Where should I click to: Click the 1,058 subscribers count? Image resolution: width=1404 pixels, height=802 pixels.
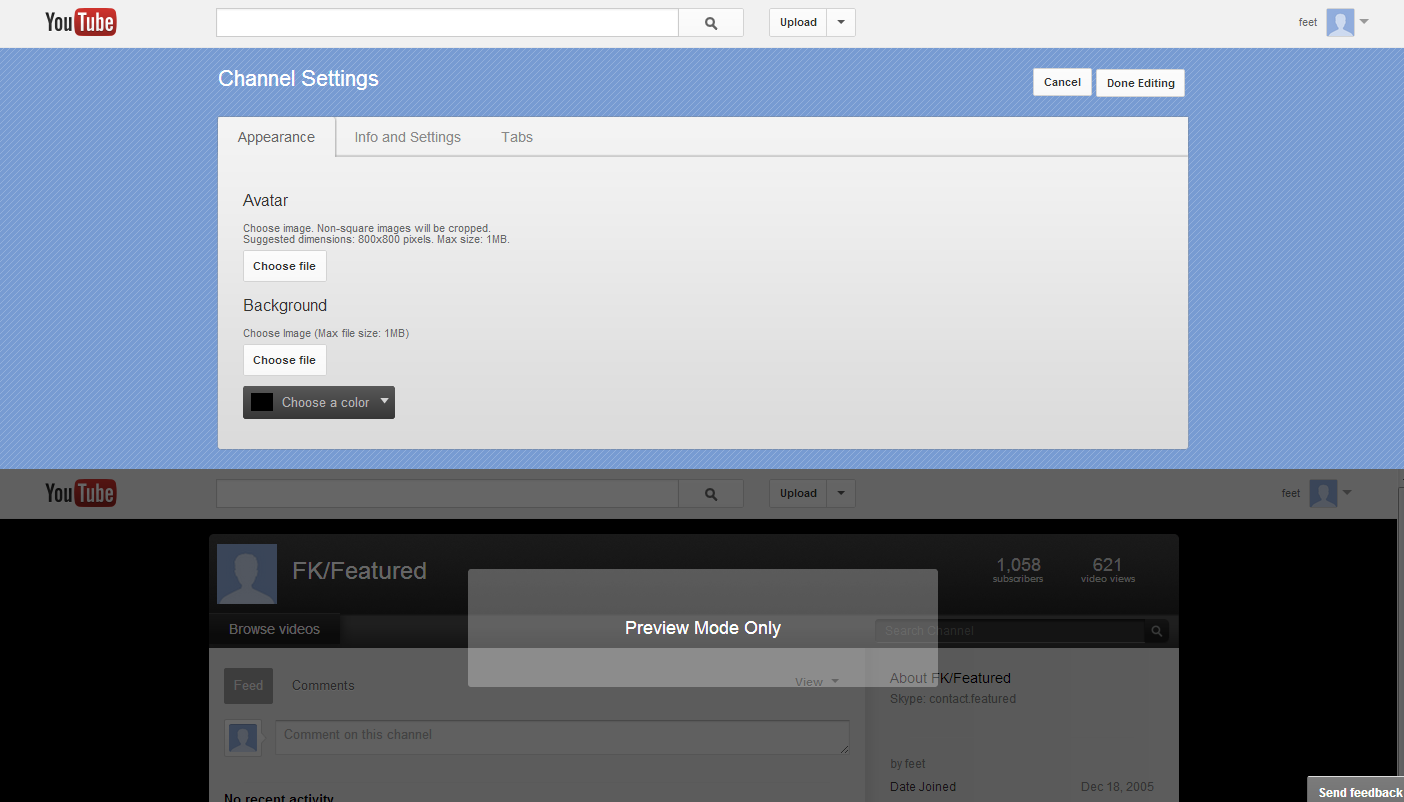pos(1018,570)
